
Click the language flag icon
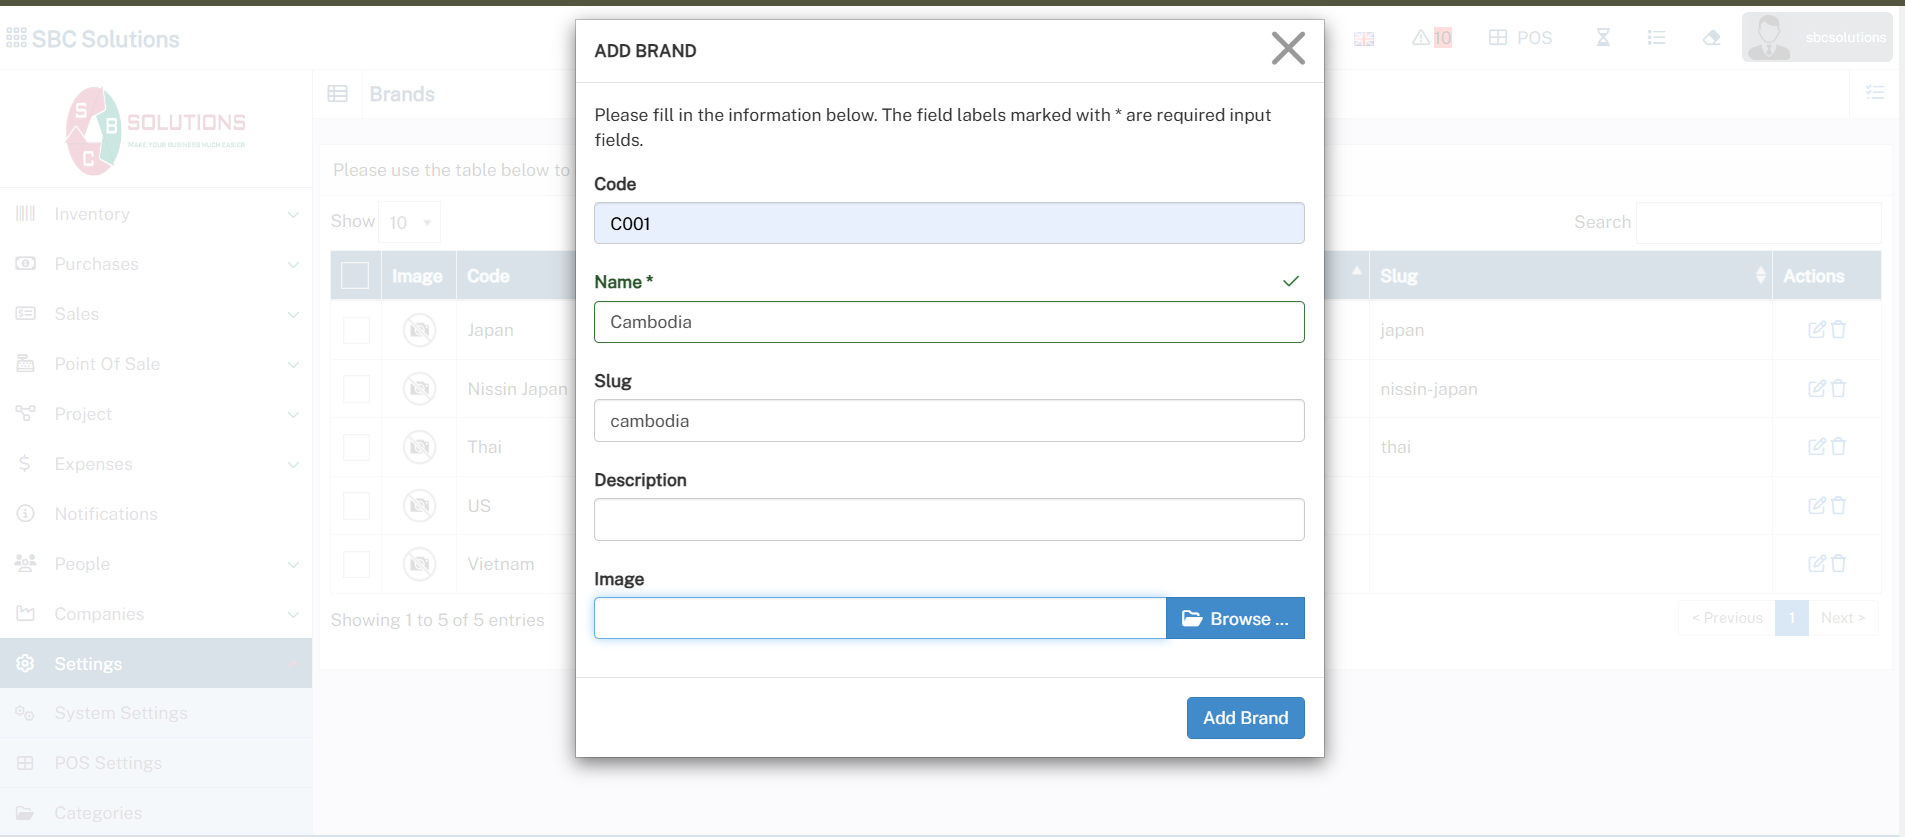(1364, 39)
